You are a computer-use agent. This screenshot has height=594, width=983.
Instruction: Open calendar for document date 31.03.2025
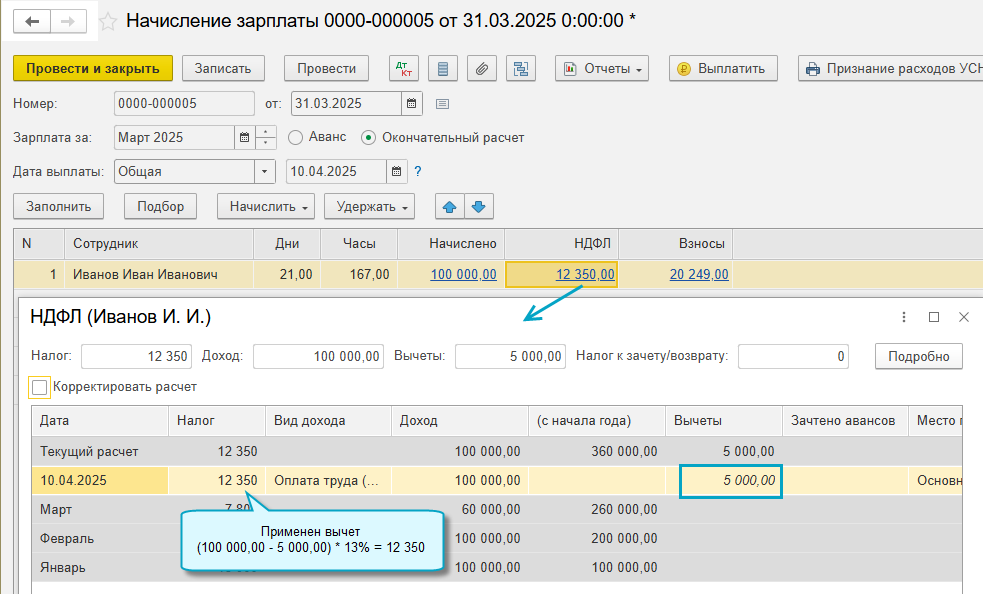[411, 103]
